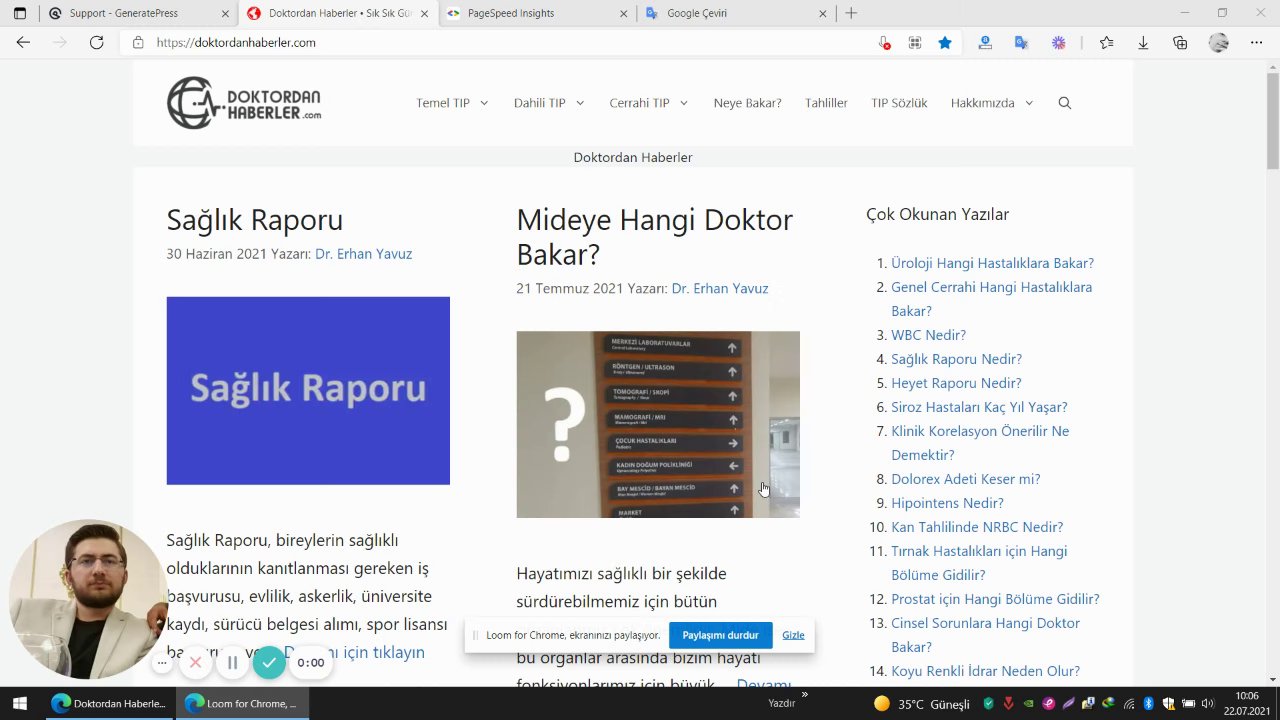
Task: Open the Neye Bakar? menu item
Action: click(747, 103)
